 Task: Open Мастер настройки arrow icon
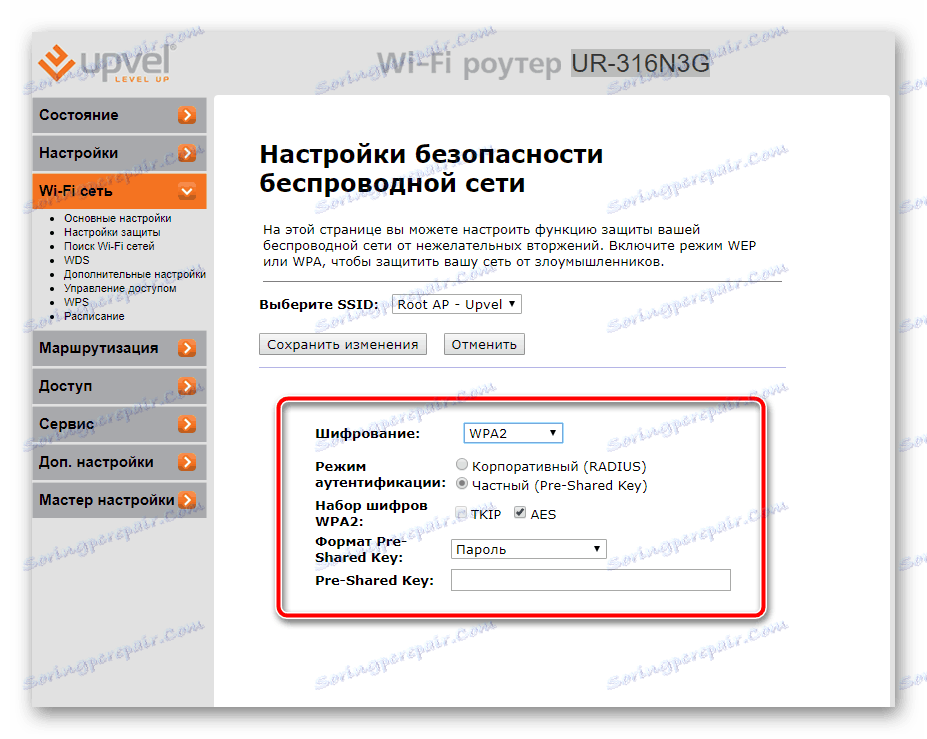pos(187,500)
